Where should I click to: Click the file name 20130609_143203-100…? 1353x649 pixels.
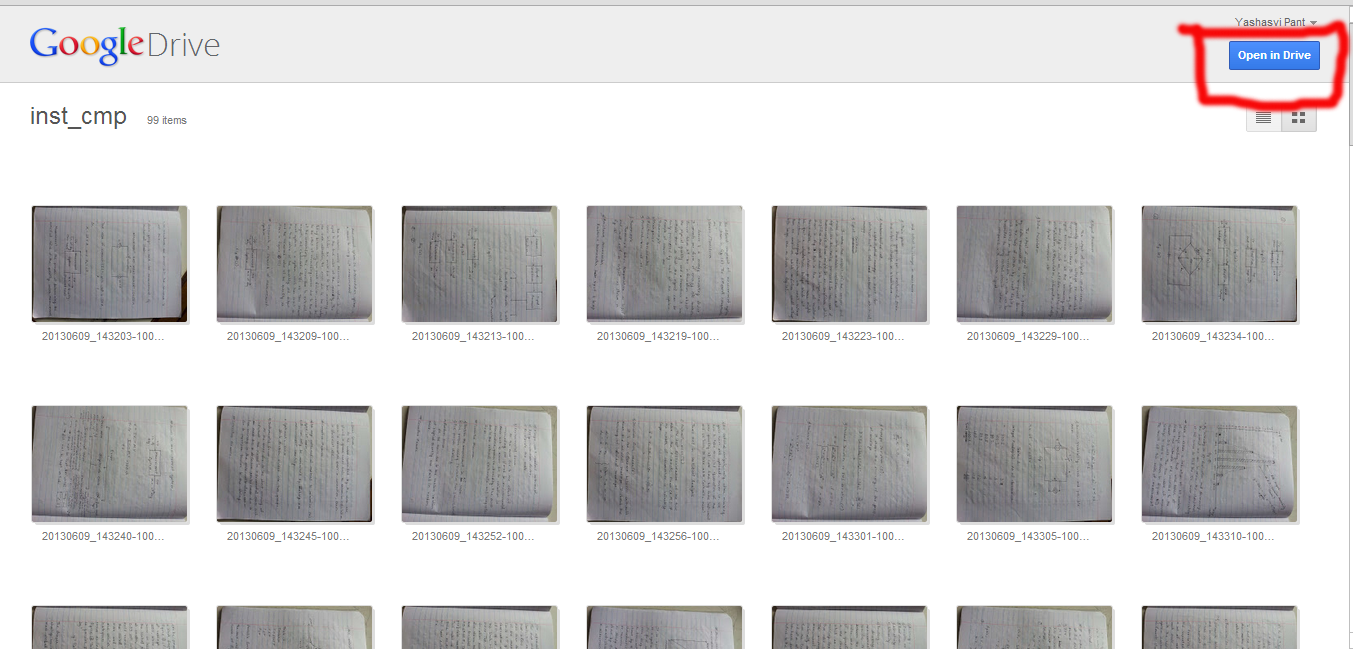click(x=103, y=337)
